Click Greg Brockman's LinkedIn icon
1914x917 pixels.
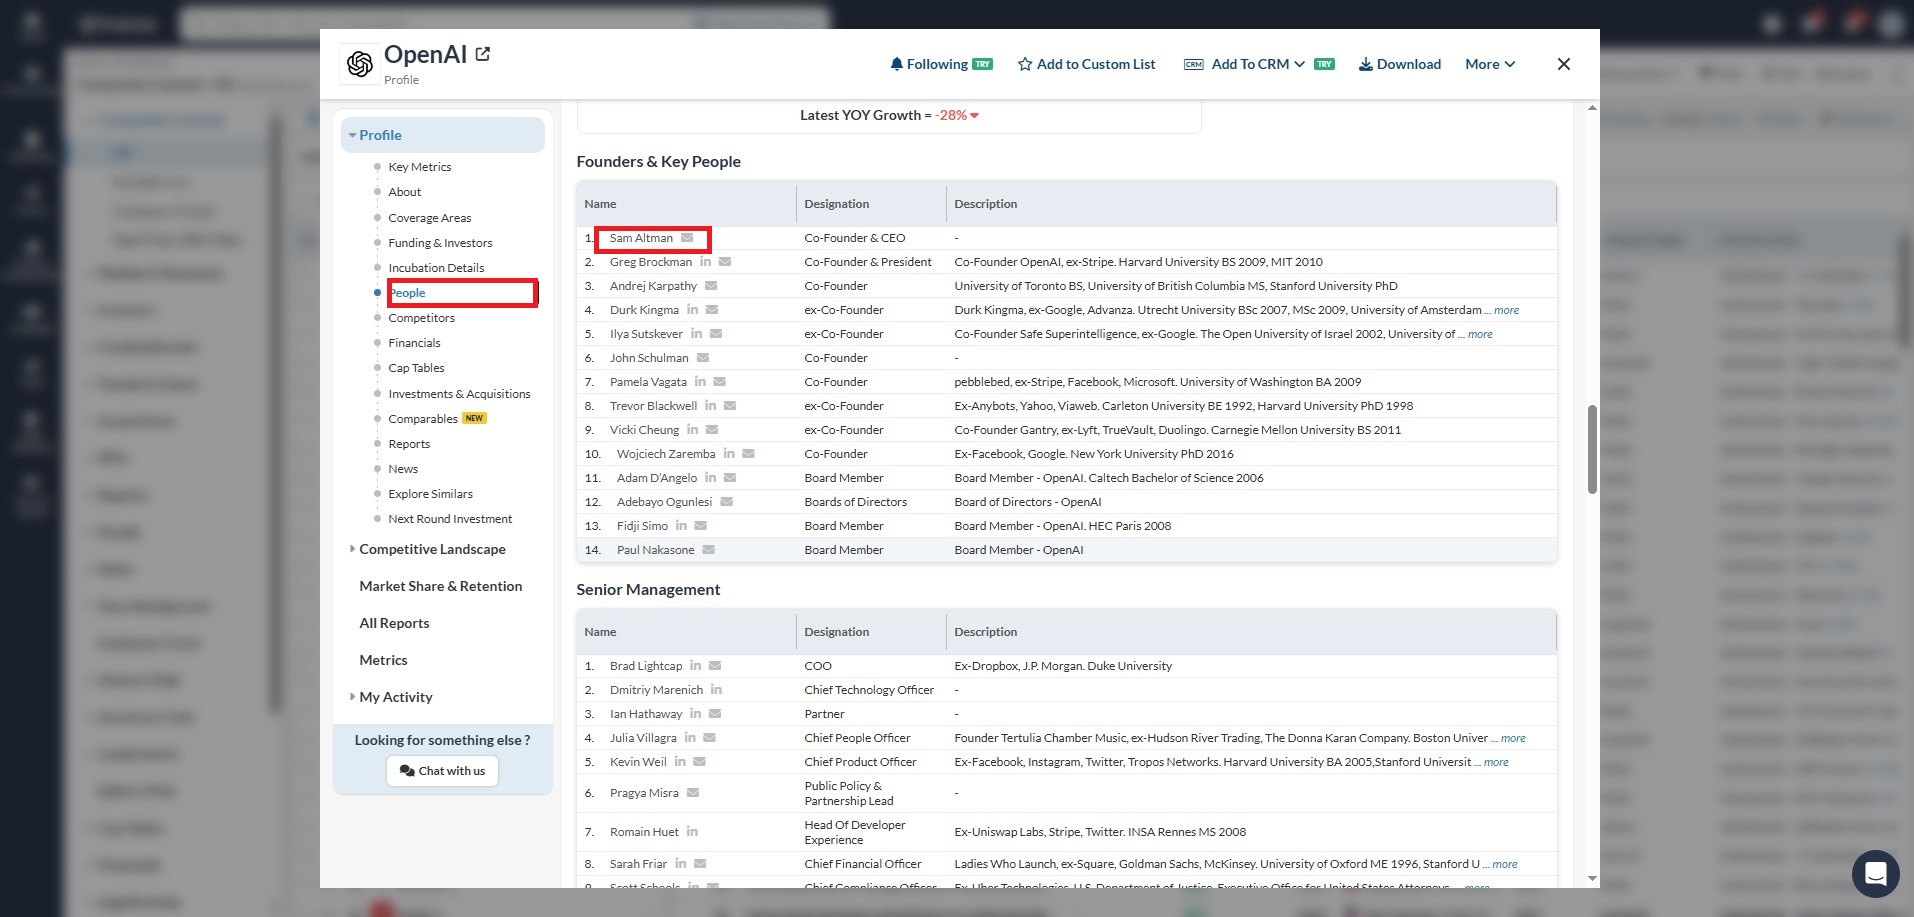coord(705,262)
